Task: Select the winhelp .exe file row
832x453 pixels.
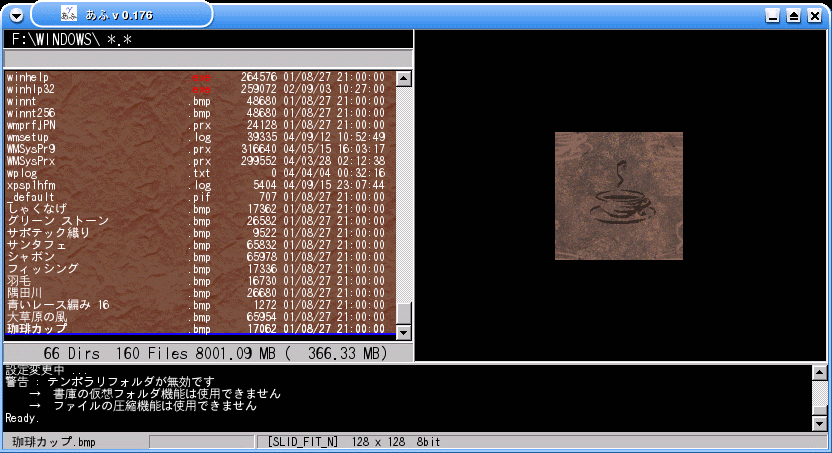Action: click(x=200, y=77)
